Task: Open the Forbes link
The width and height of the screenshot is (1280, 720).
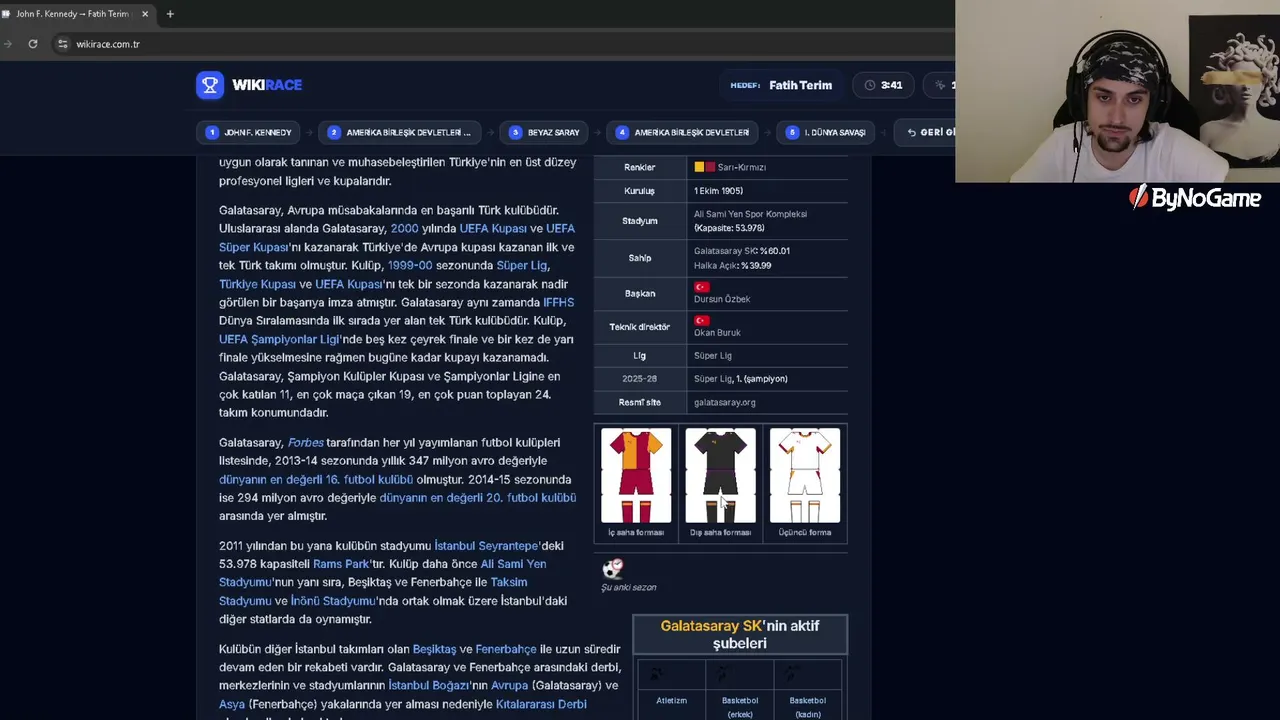Action: 306,442
